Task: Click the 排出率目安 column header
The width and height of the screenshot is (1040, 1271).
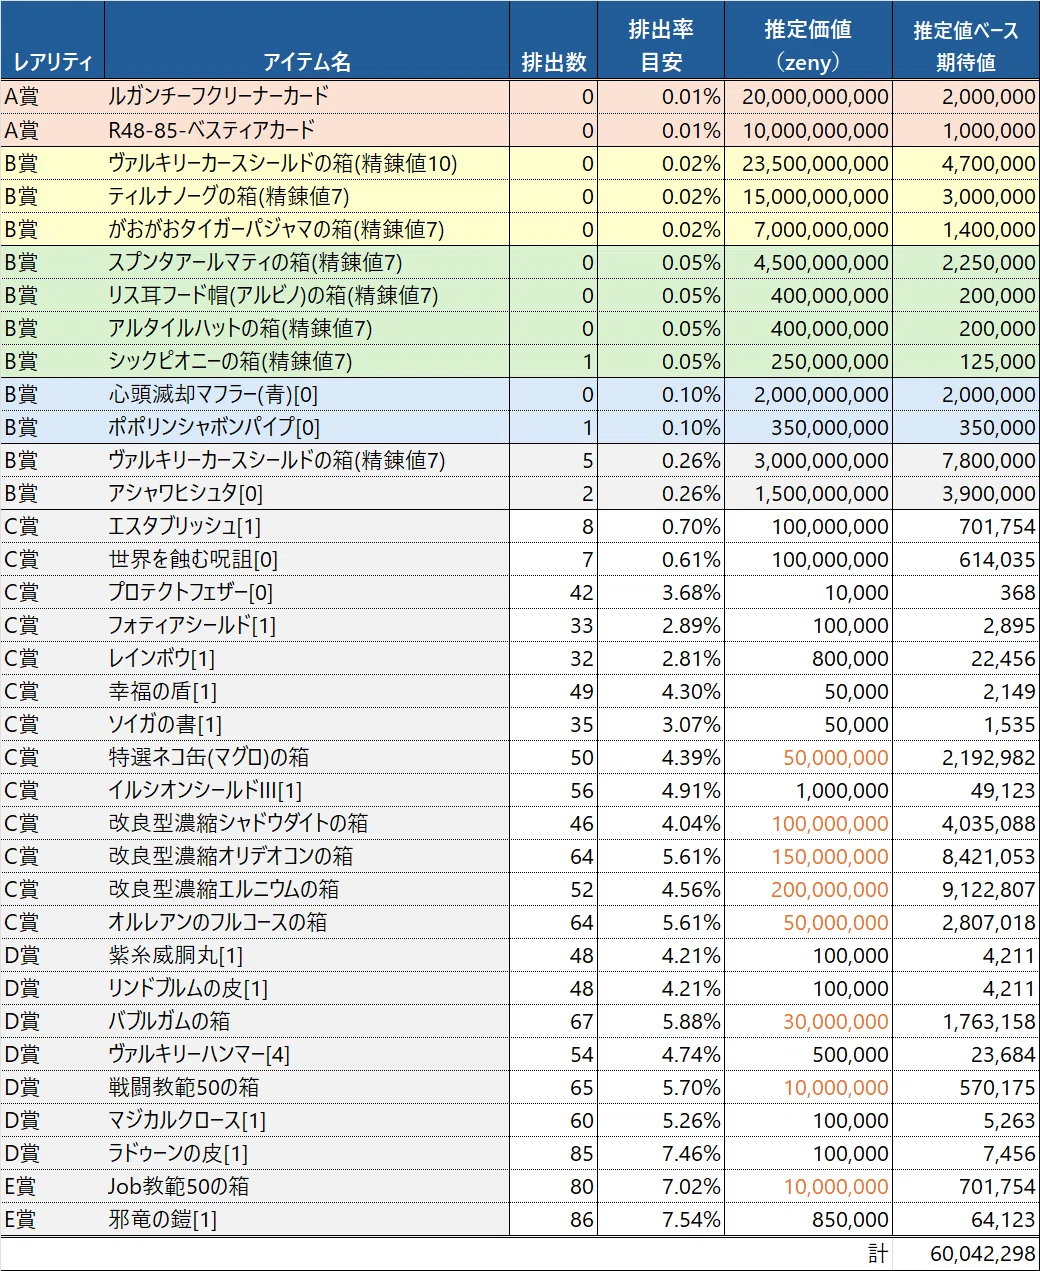Action: [661, 41]
